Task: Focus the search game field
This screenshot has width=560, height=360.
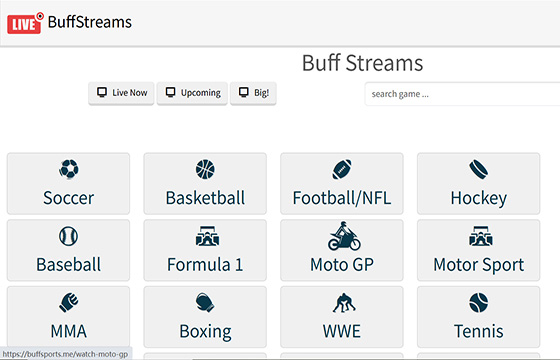Action: pos(462,94)
